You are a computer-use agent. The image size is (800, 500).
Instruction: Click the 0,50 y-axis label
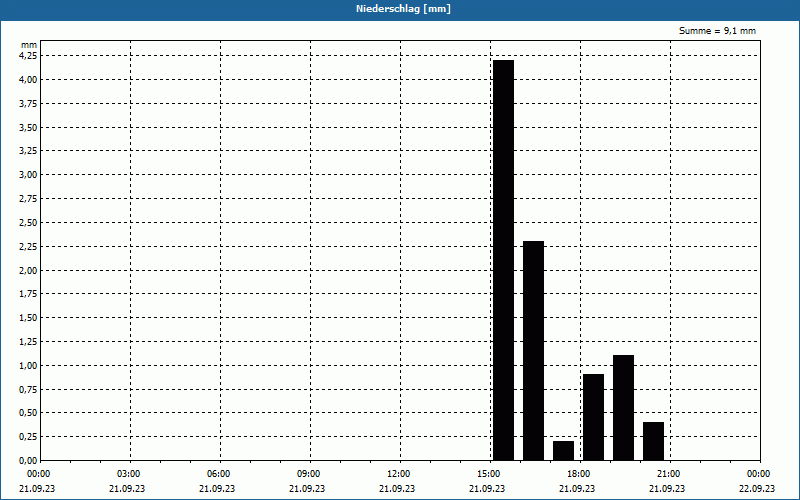click(x=28, y=413)
